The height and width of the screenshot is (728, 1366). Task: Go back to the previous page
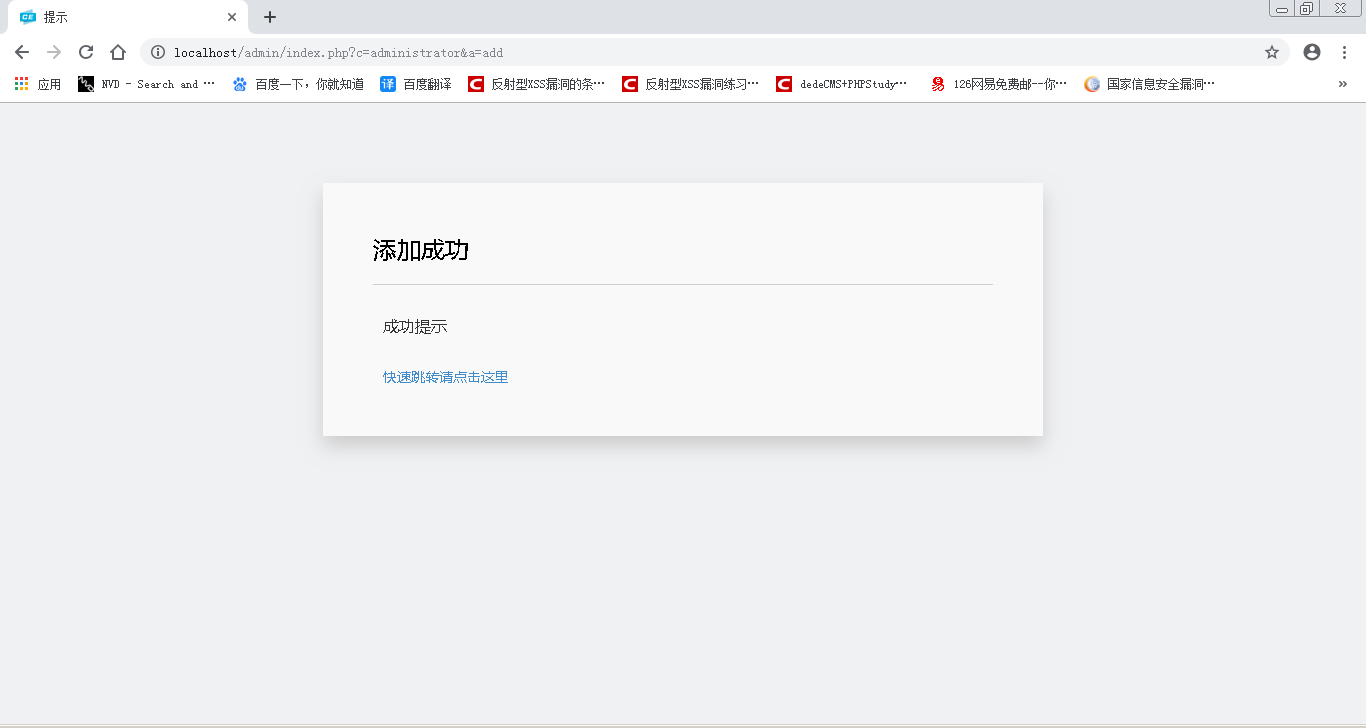click(x=22, y=52)
